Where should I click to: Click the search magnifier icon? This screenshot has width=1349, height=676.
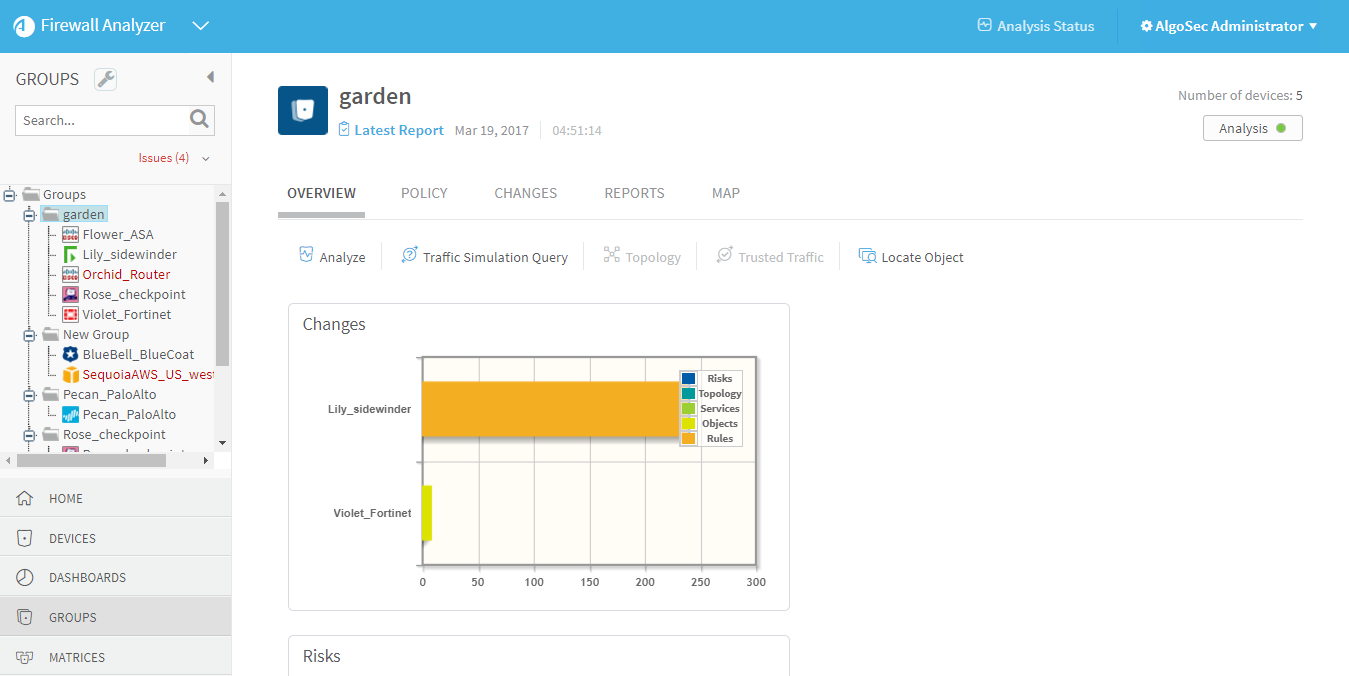[200, 120]
